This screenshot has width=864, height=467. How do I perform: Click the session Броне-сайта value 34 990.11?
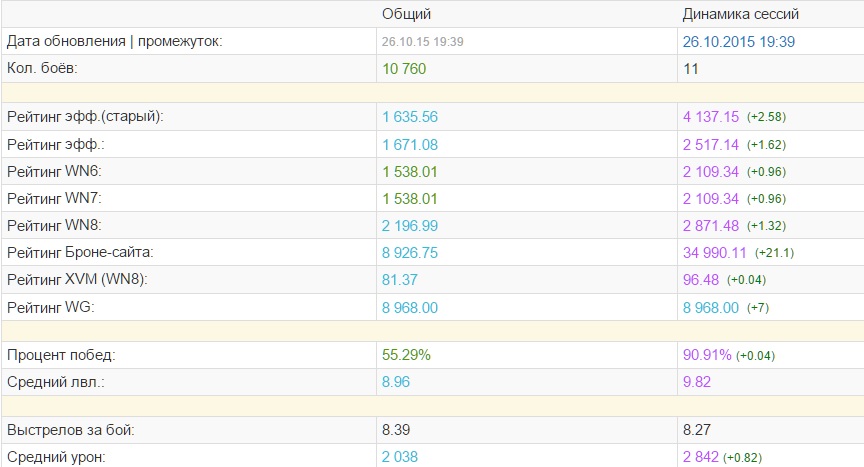coord(714,254)
